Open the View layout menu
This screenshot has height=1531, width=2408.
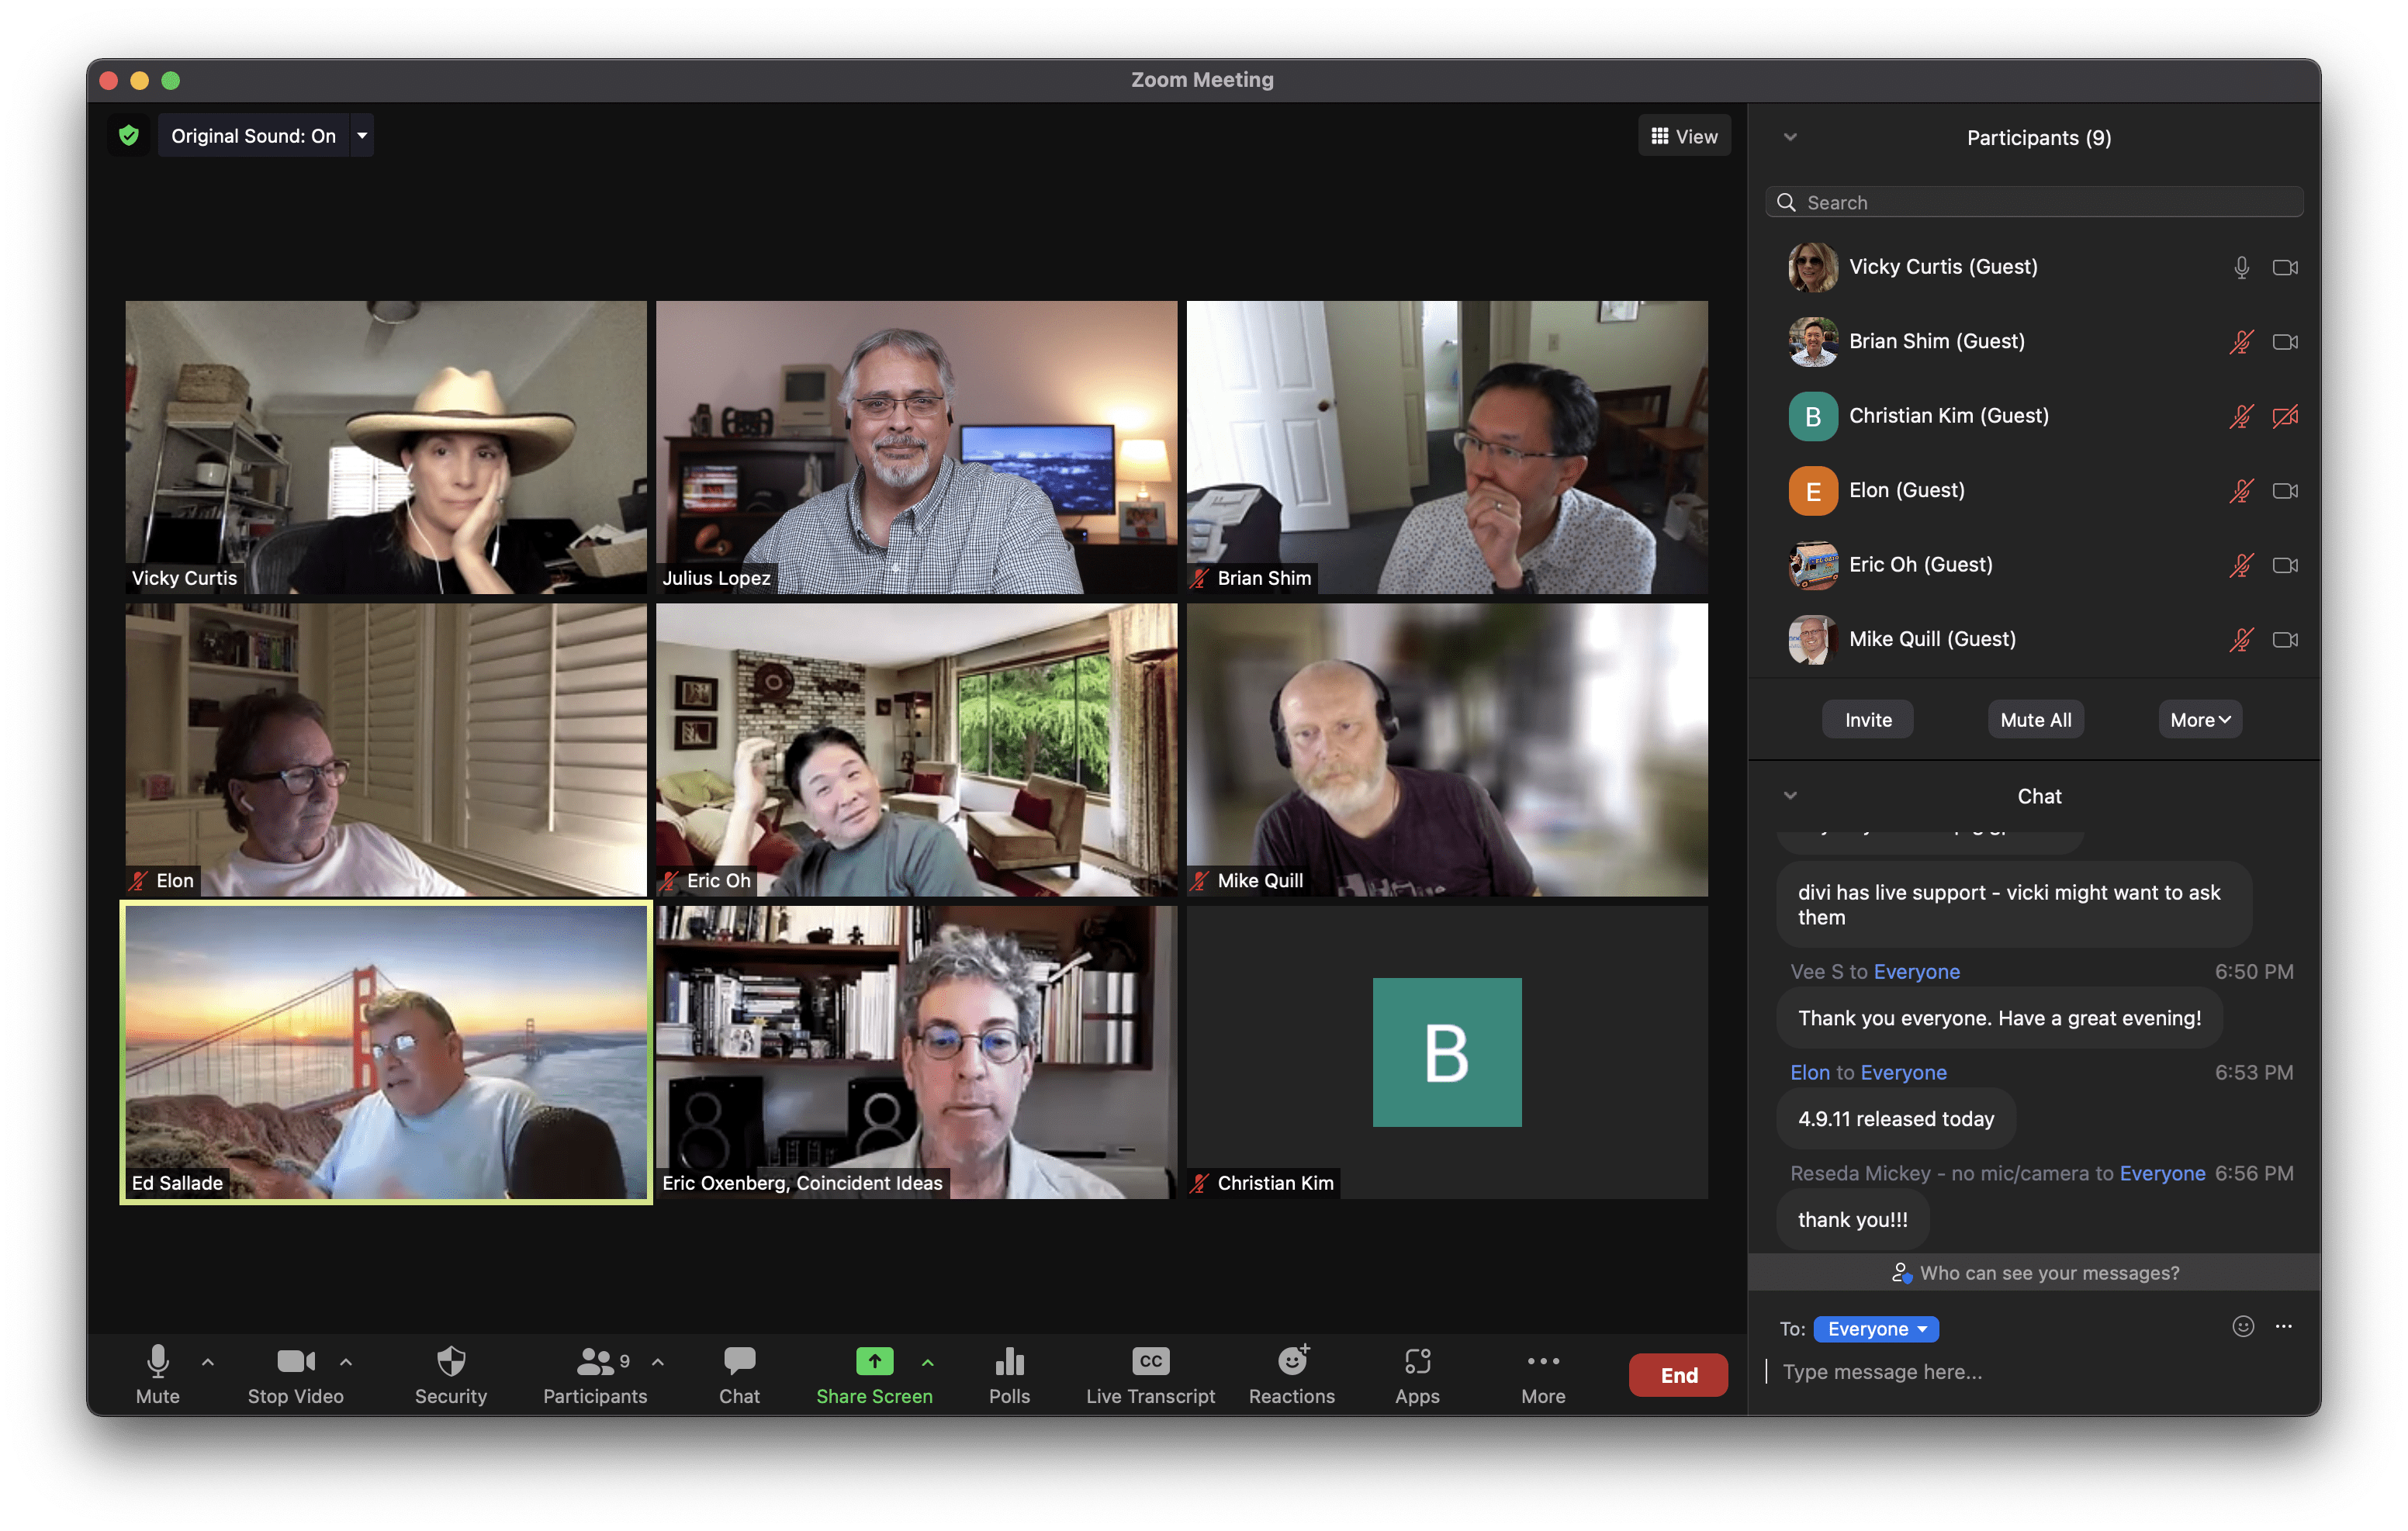(1684, 136)
